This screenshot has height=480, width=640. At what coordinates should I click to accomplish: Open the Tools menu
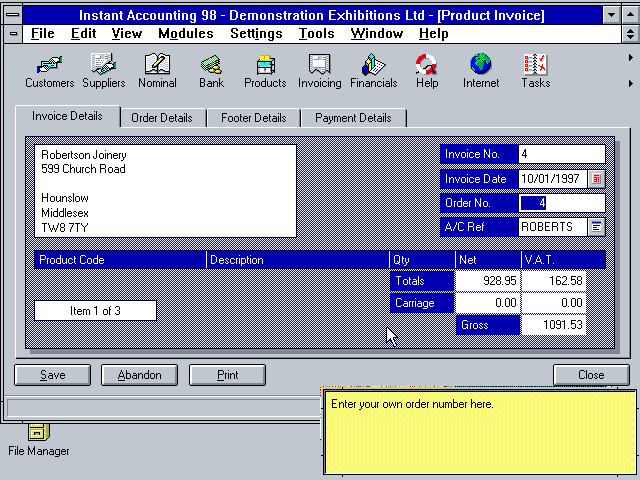(316, 33)
